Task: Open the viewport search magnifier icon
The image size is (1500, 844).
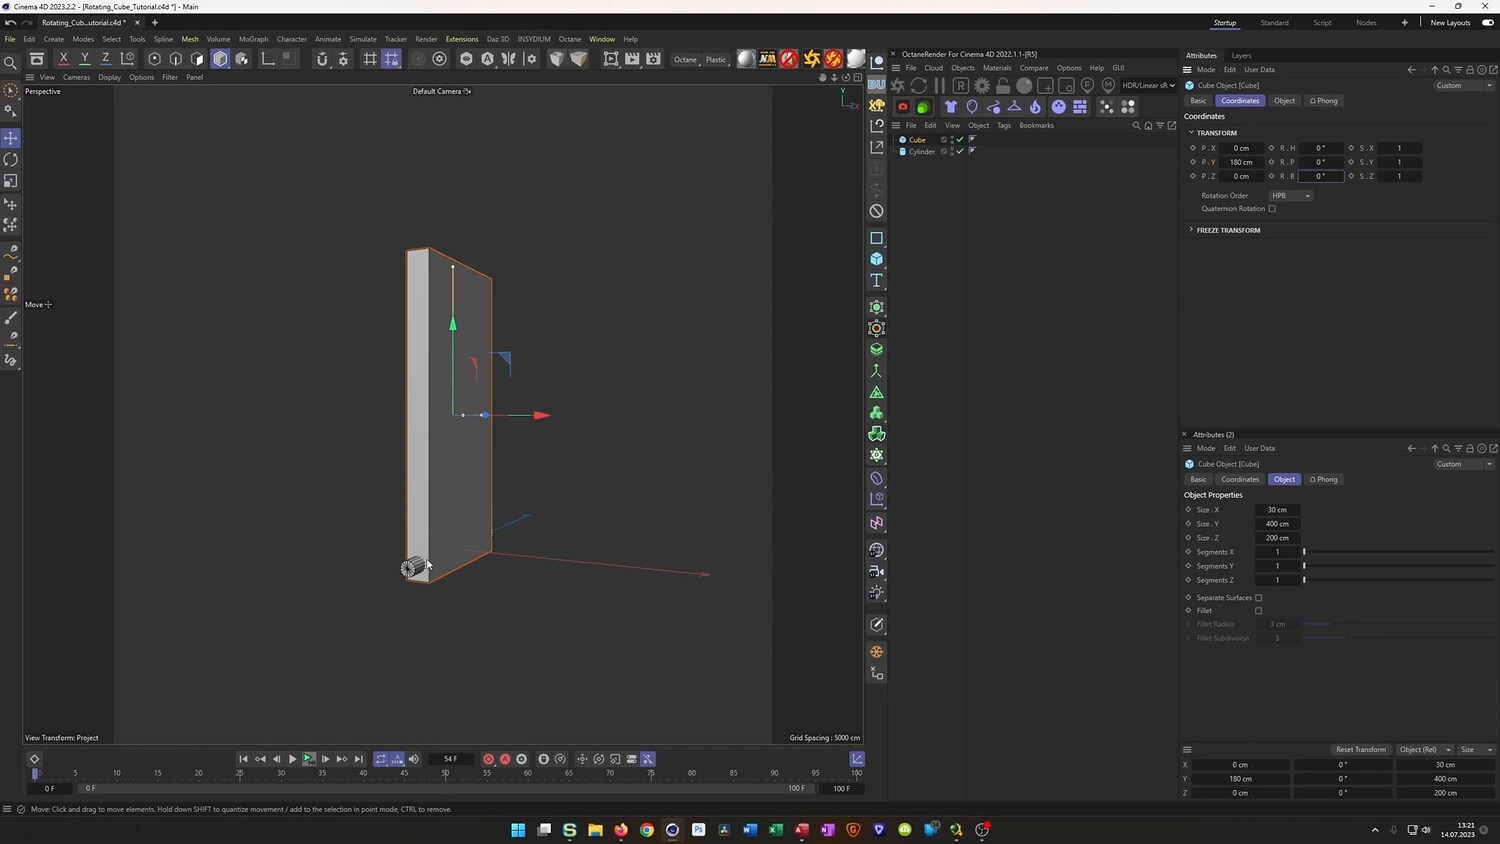Action: 11,63
